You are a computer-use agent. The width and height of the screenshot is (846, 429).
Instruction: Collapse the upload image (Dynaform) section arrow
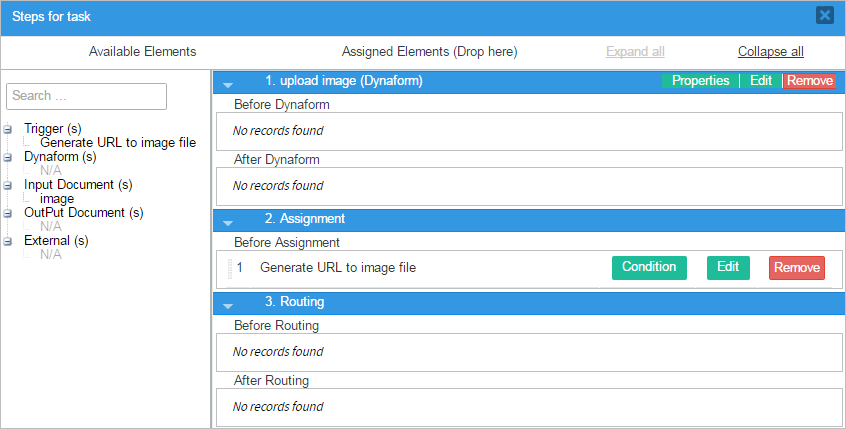(x=228, y=85)
